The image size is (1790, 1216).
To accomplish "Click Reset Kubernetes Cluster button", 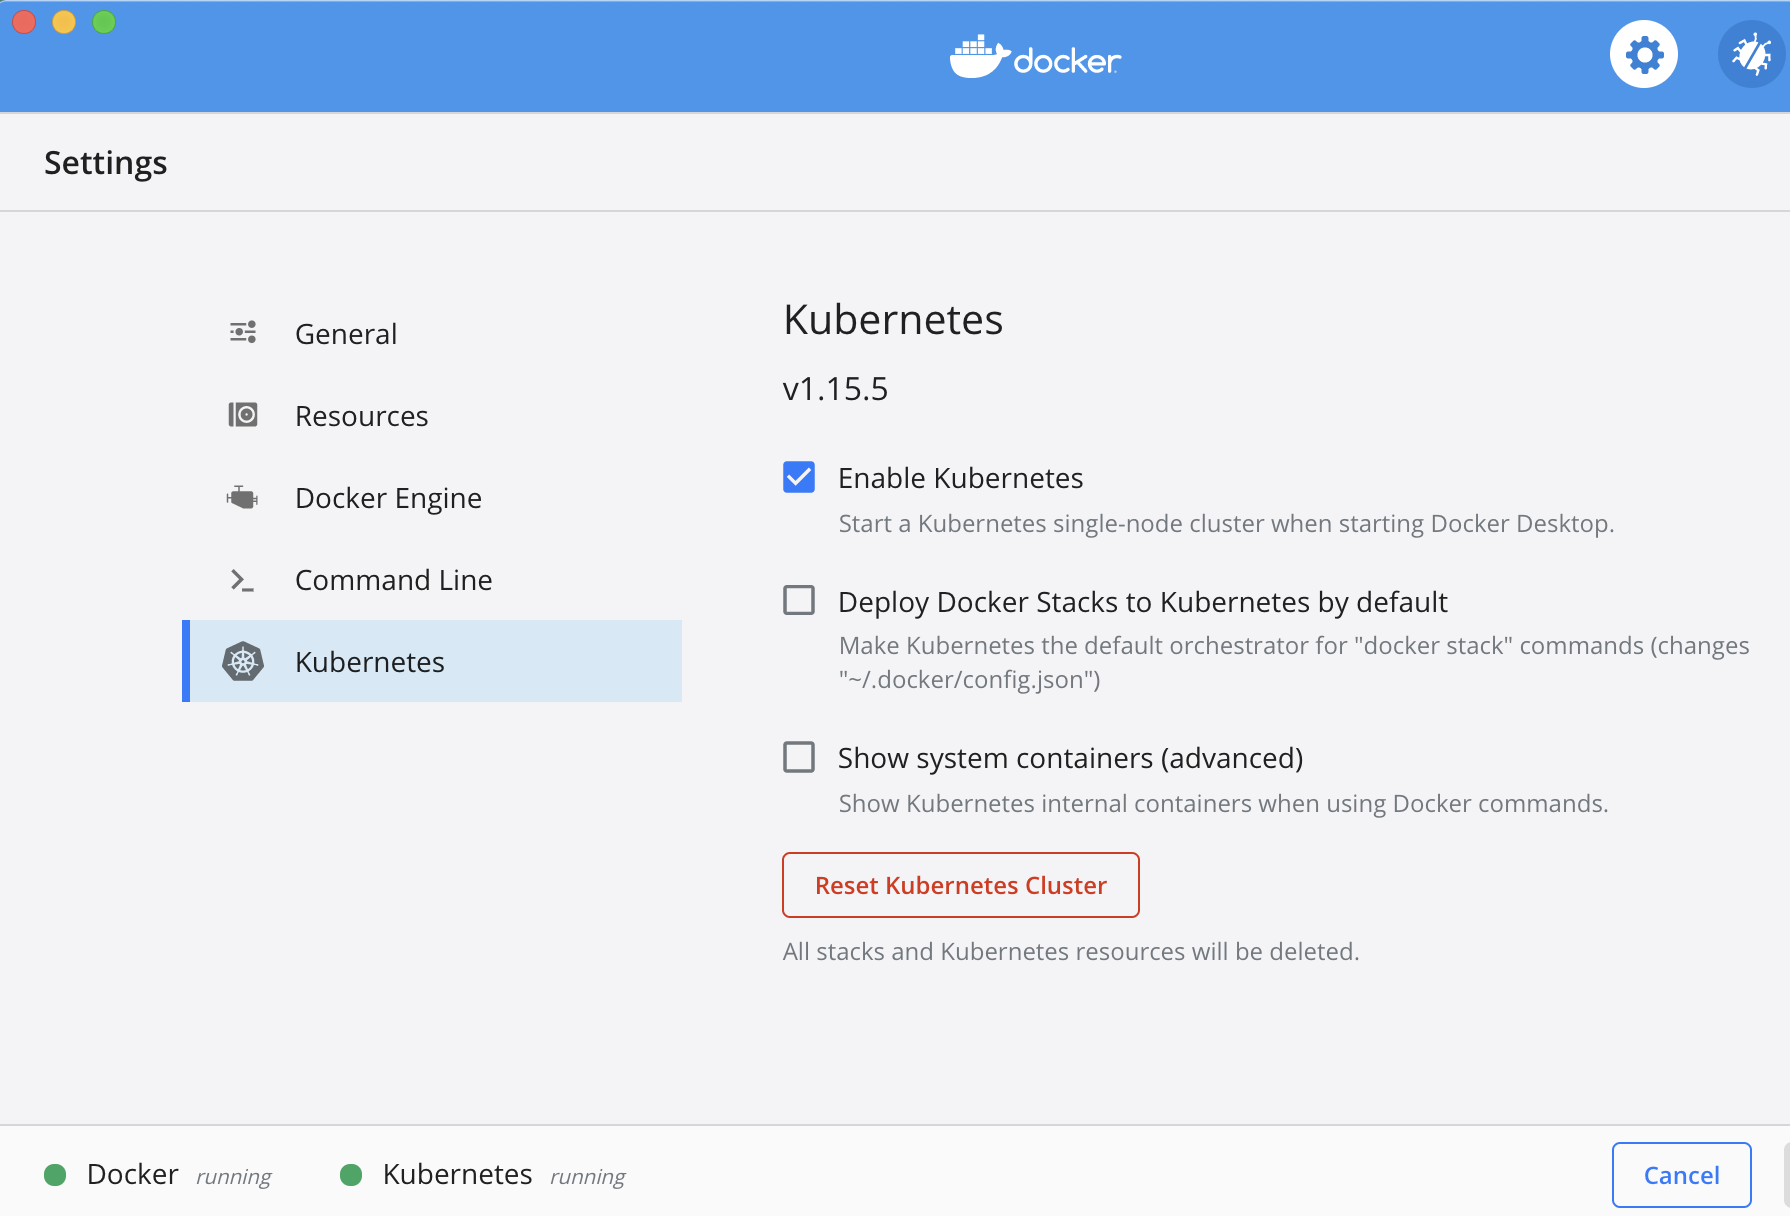I will point(961,885).
